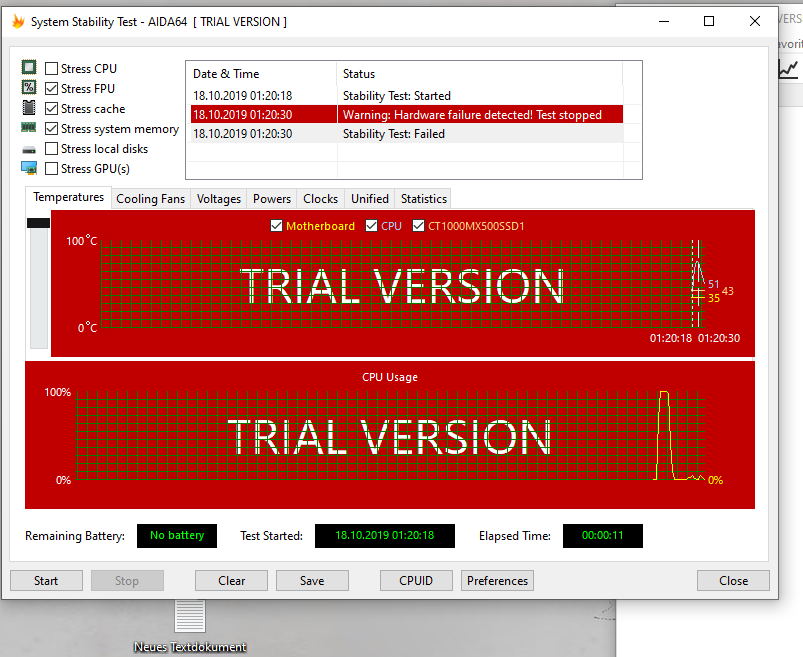View the Statistics tab
The height and width of the screenshot is (657, 803).
(x=424, y=199)
